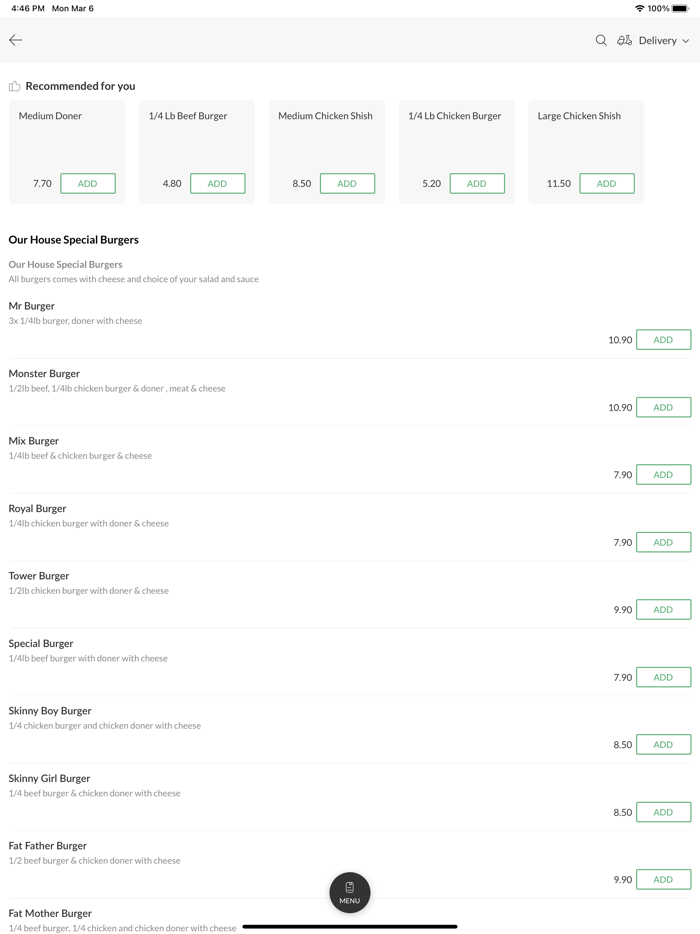
Task: Open the search magnifier icon
Action: (601, 40)
